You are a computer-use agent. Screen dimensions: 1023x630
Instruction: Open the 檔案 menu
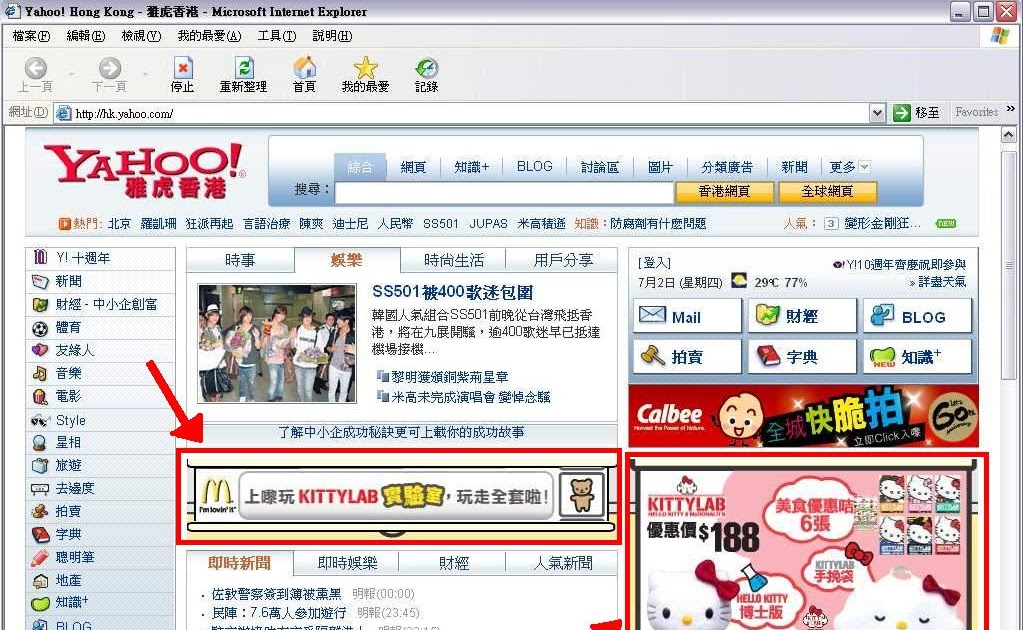[31, 36]
